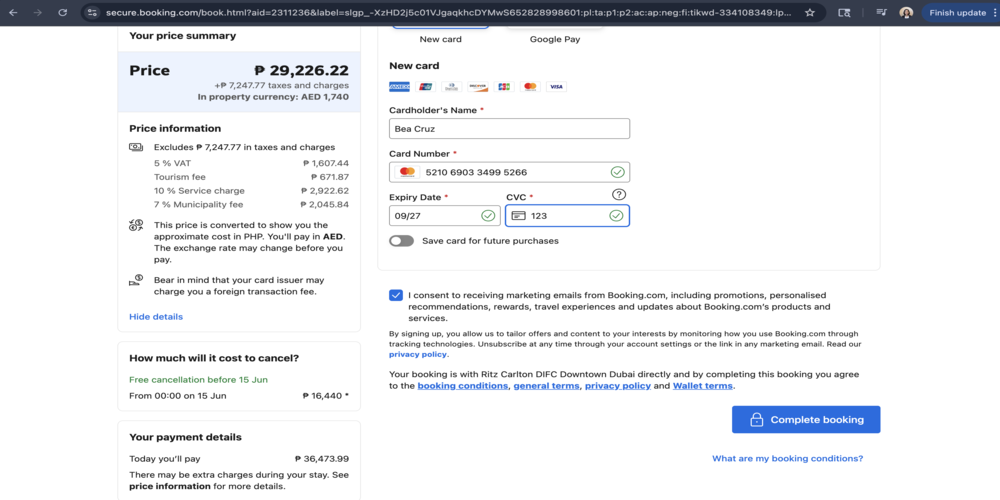The height and width of the screenshot is (500, 1000).
Task: Click the taxes excluded banknote icon
Action: 136,147
